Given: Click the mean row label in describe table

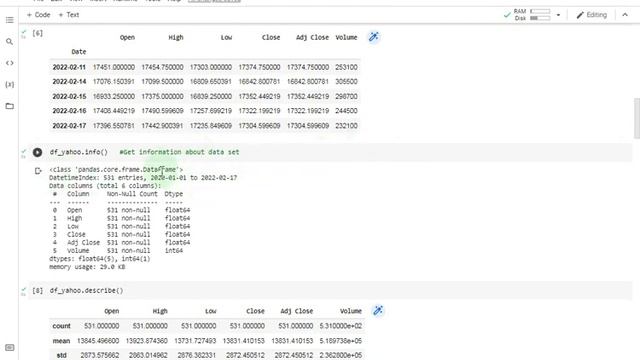Looking at the screenshot, I should [62, 341].
